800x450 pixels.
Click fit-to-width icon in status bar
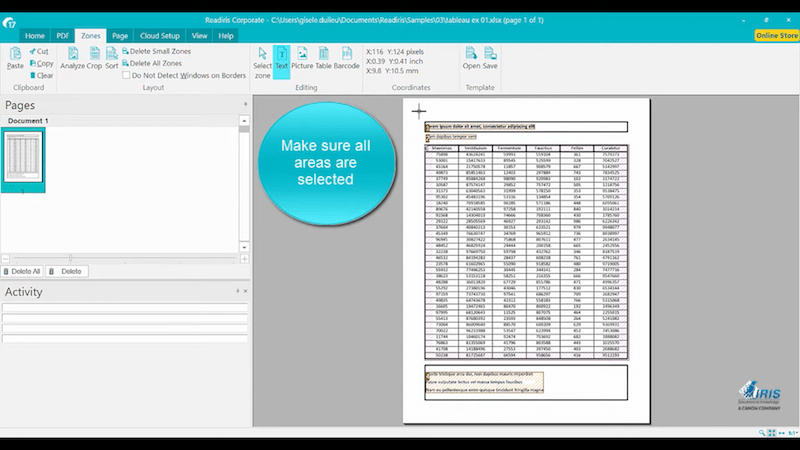(x=782, y=433)
